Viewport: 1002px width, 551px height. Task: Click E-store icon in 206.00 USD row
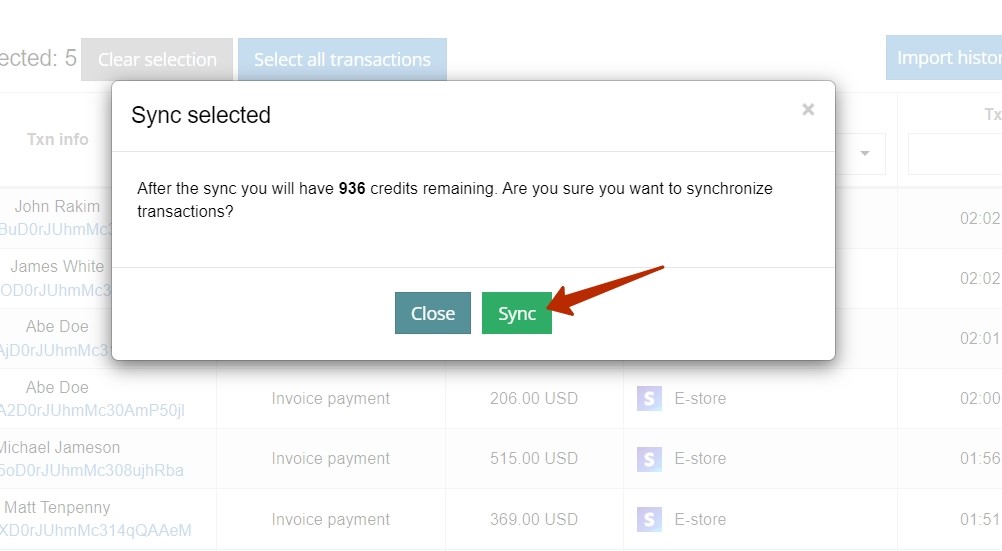[649, 398]
